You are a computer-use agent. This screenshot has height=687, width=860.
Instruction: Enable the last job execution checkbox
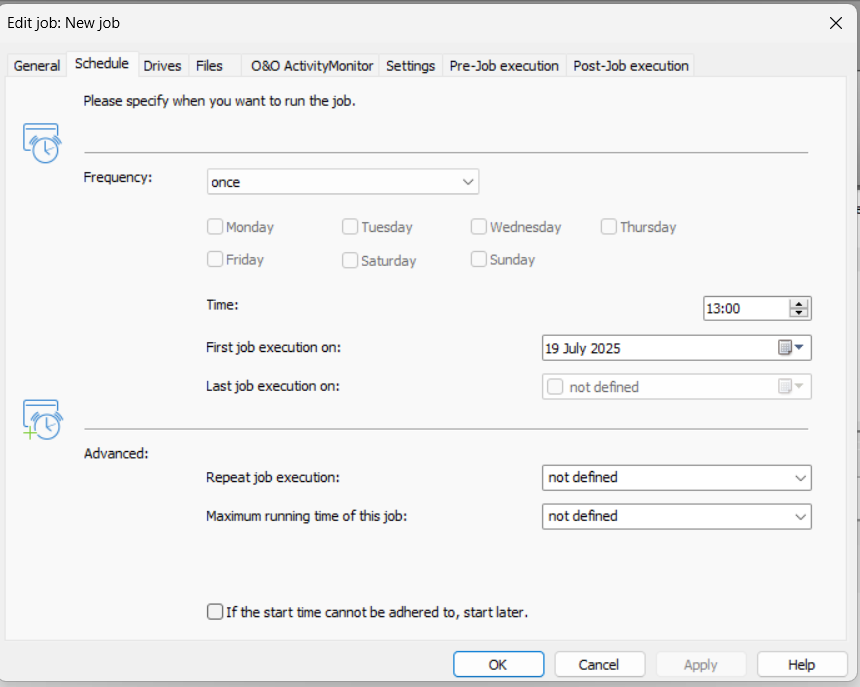[555, 387]
